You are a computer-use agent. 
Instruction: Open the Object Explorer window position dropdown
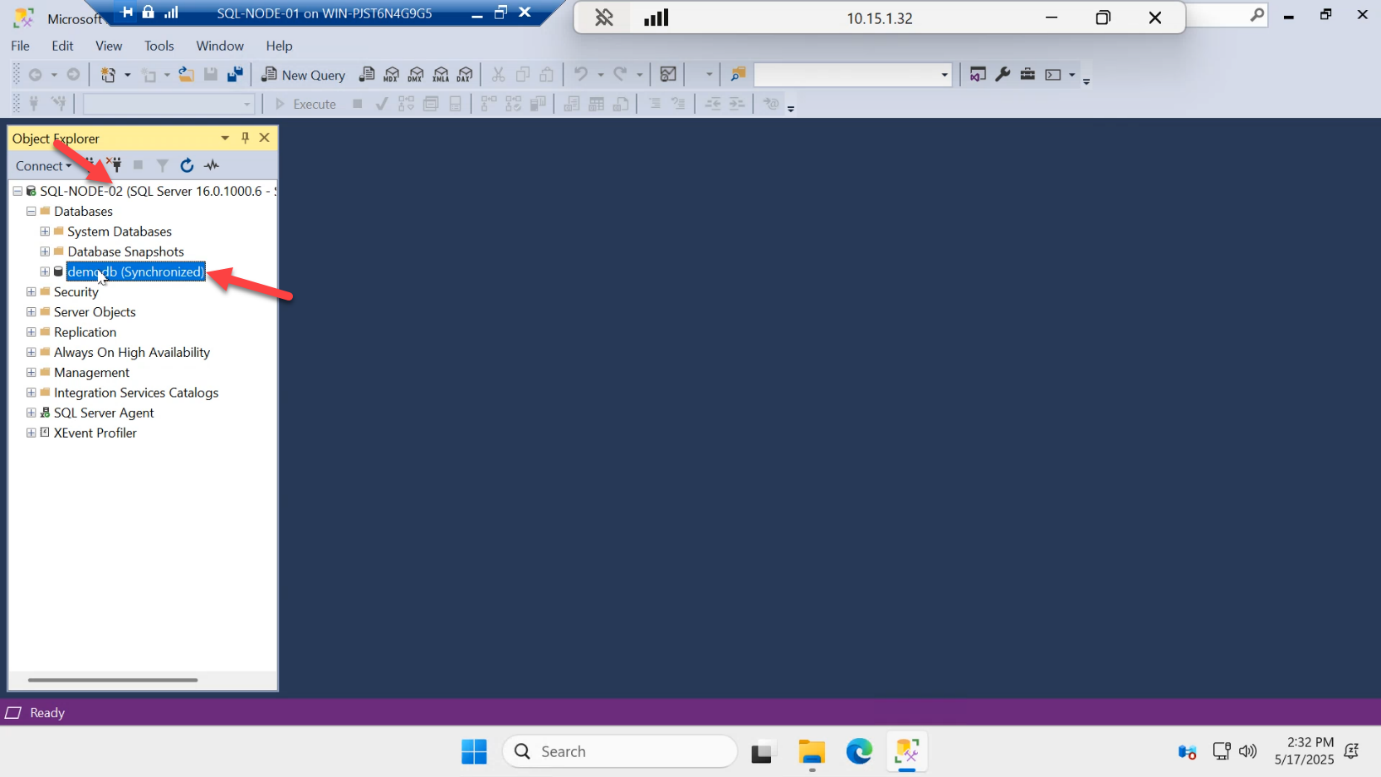click(225, 138)
